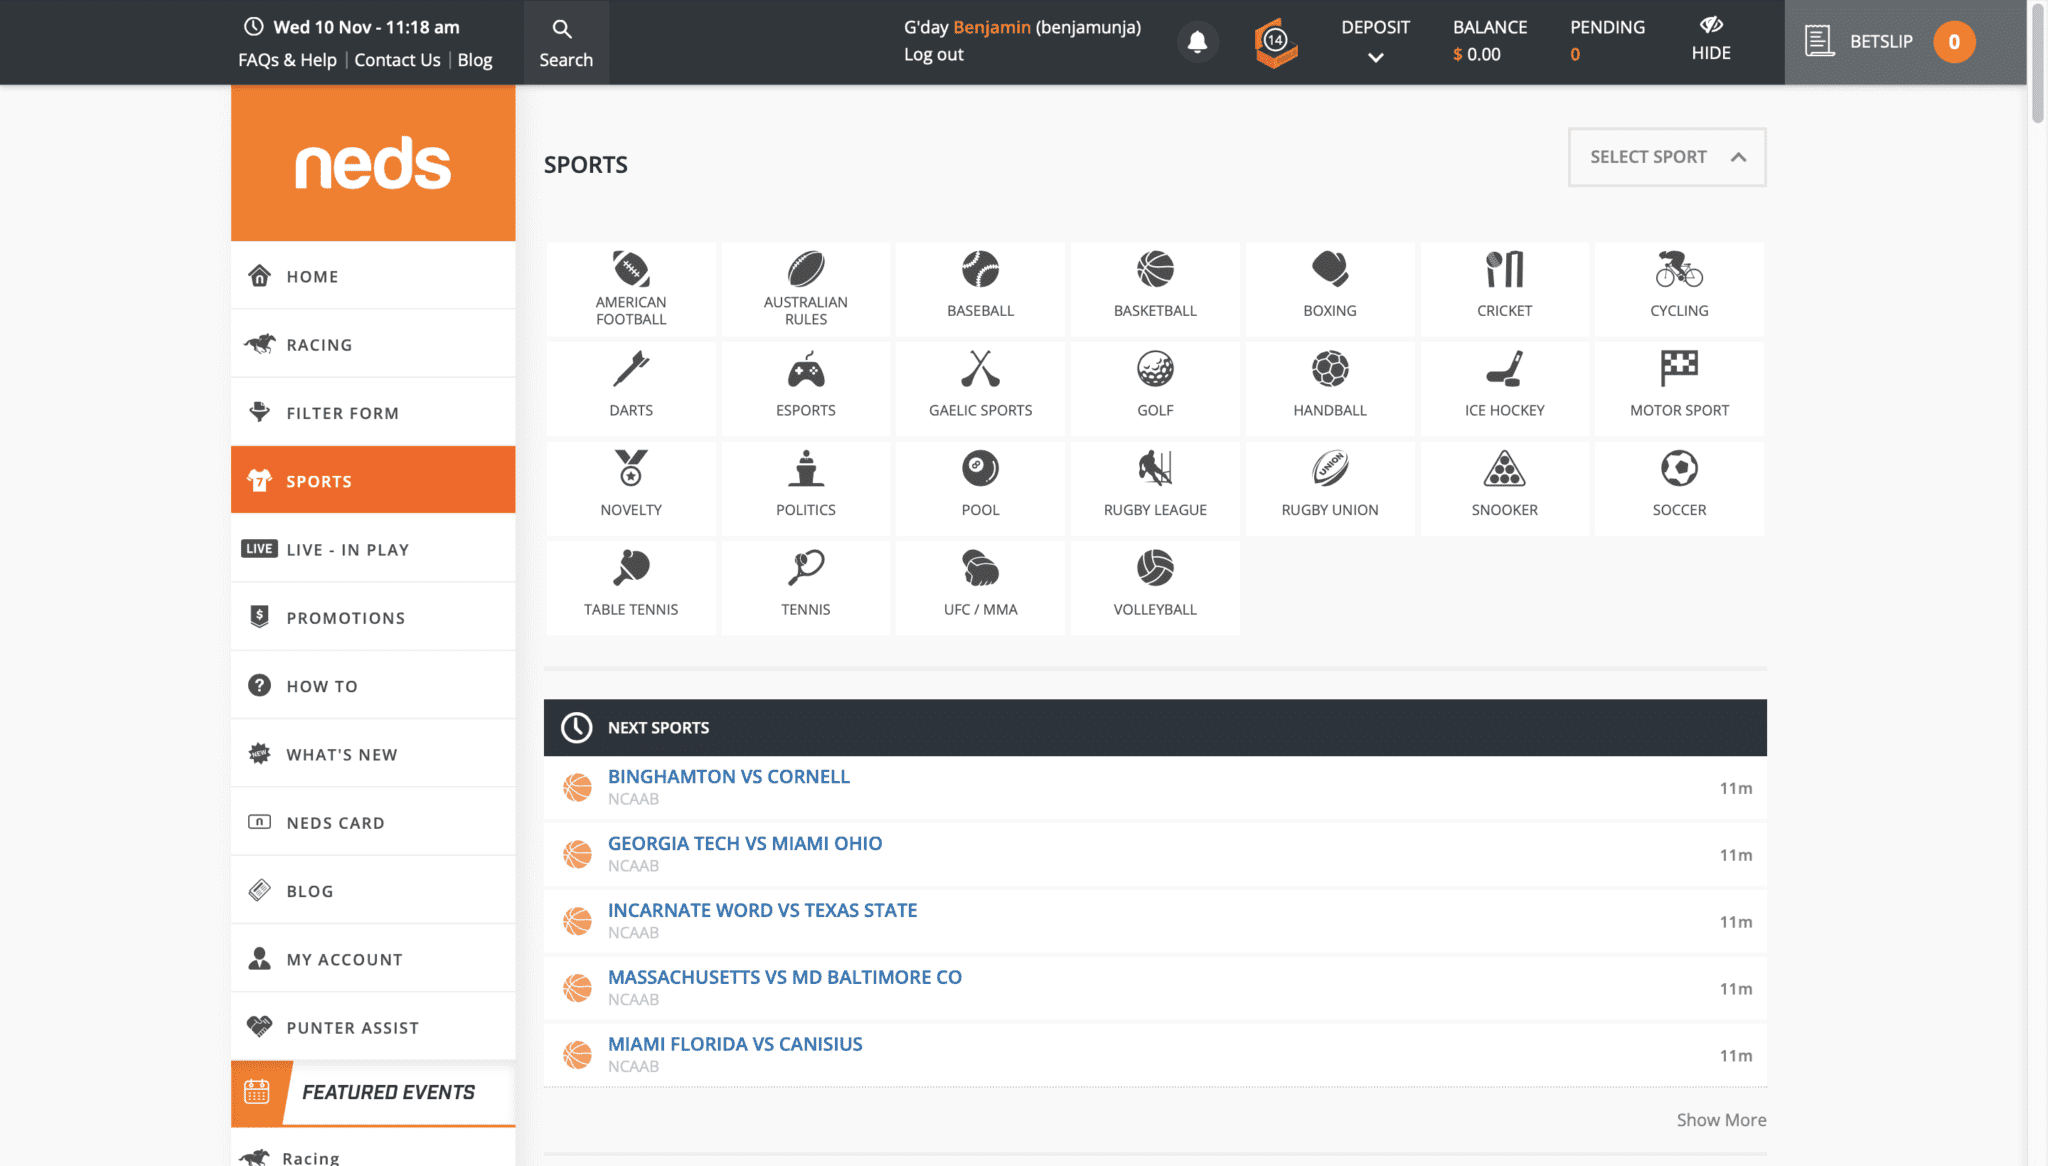Image resolution: width=2048 pixels, height=1166 pixels.
Task: Open the Politics tile
Action: click(x=806, y=488)
